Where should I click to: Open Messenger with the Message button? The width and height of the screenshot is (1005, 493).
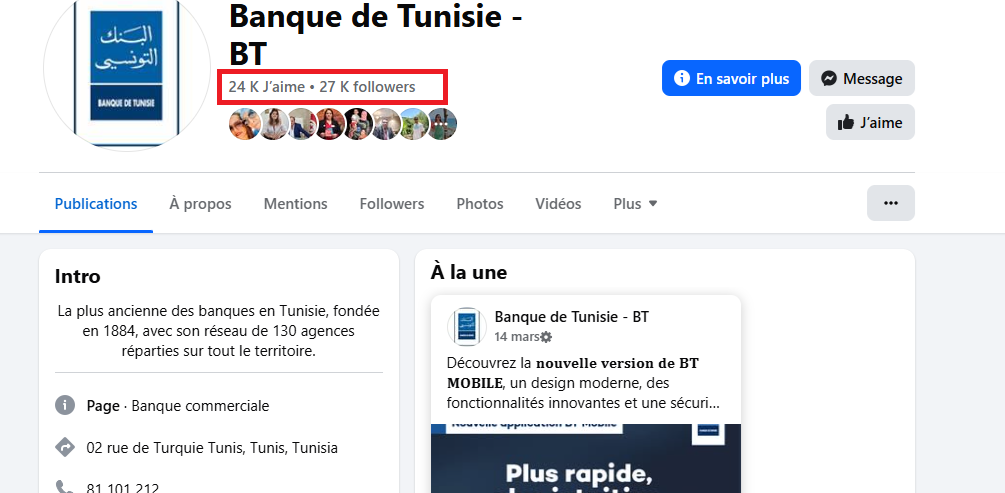861,78
